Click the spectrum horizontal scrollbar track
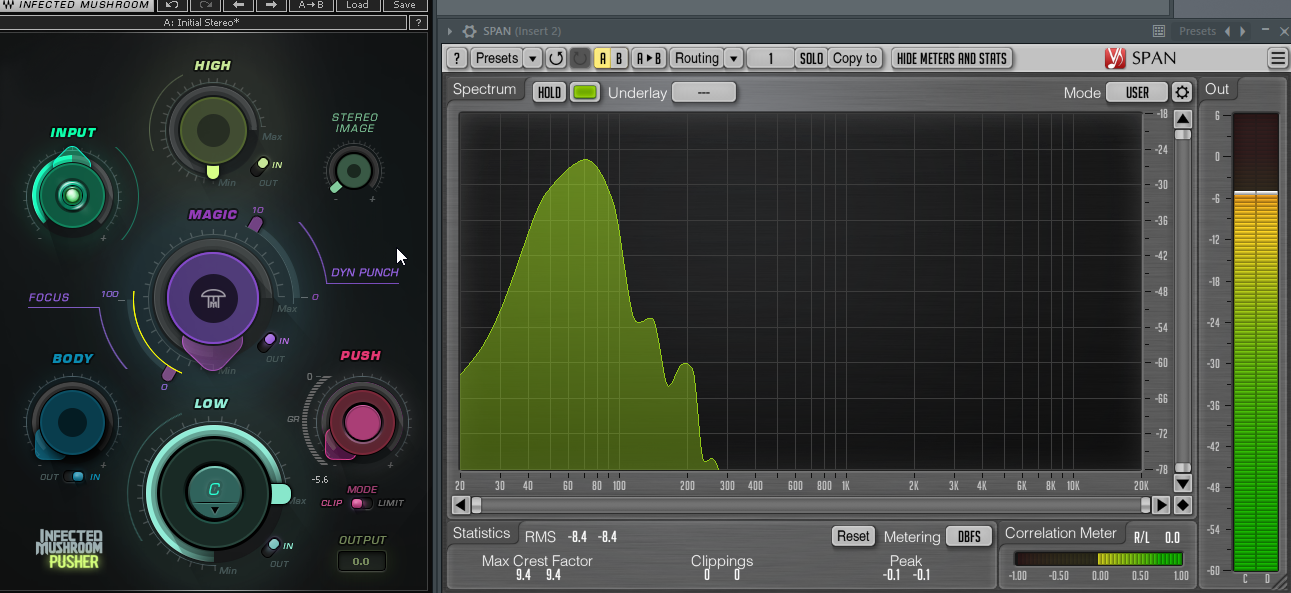Screen dimensions: 1291x593 tap(811, 505)
